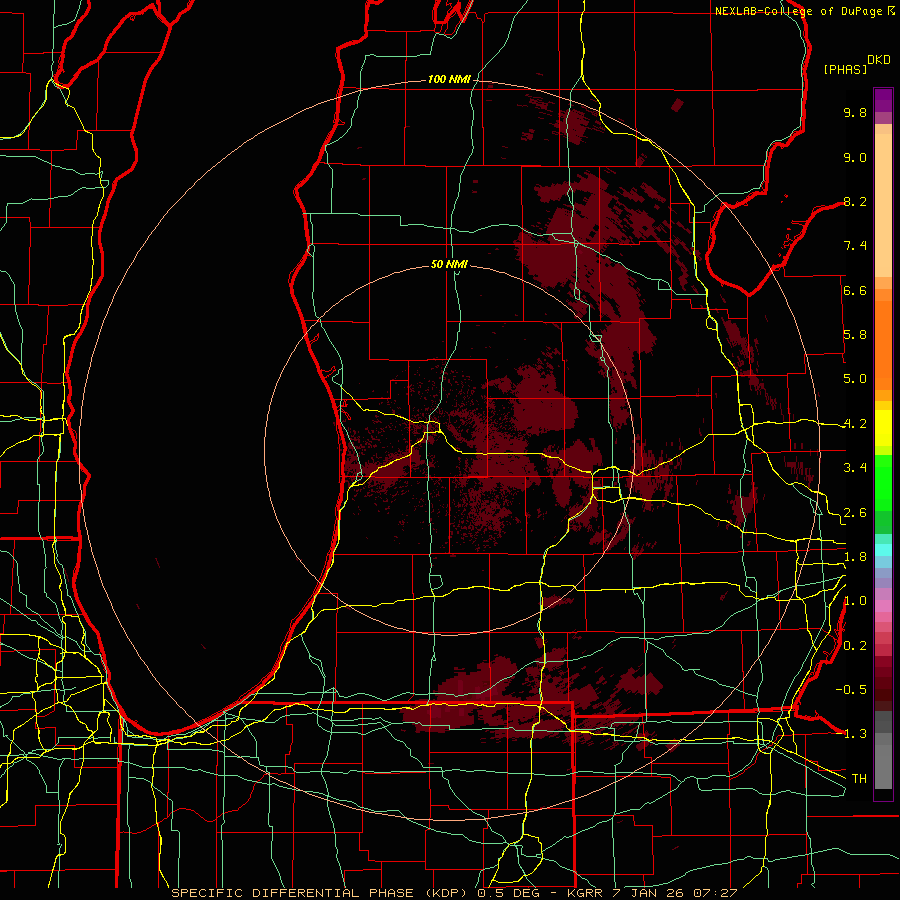Click the '[PHAS]' legend unit label
Viewport: 900px width, 900px height.
click(x=845, y=69)
